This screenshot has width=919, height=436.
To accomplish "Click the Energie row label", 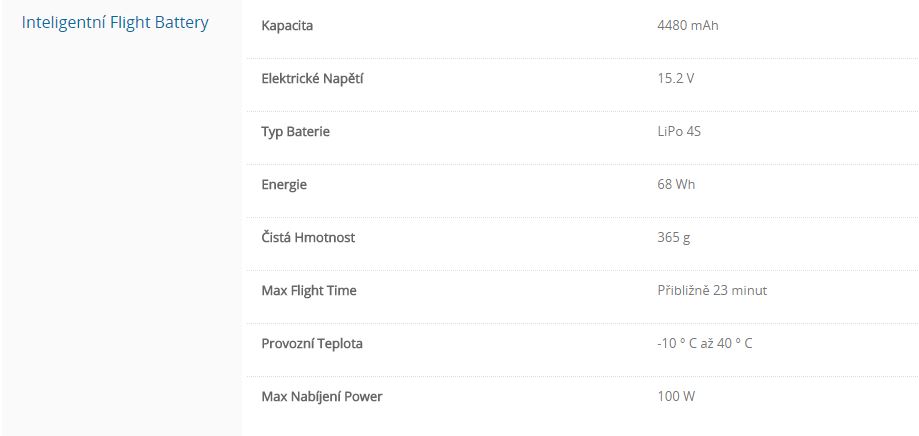I will coord(284,184).
